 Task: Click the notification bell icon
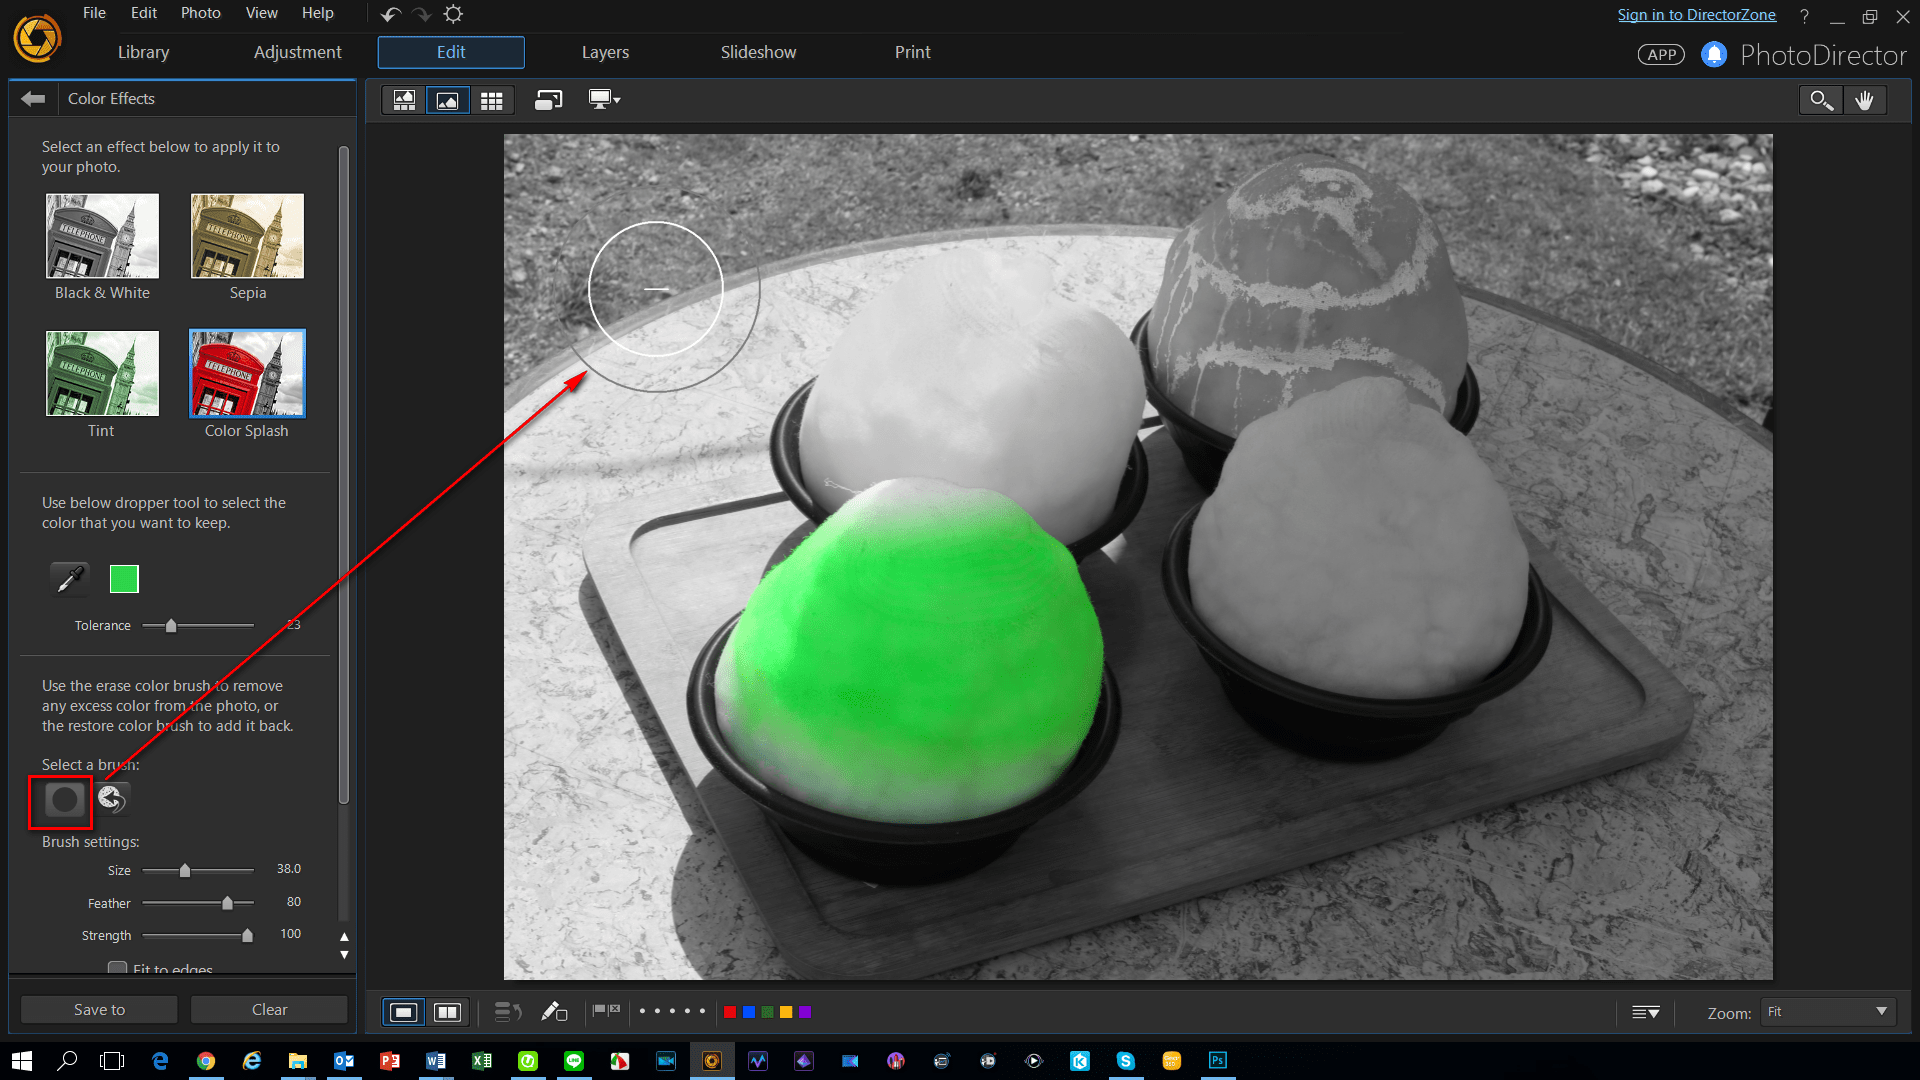1714,54
